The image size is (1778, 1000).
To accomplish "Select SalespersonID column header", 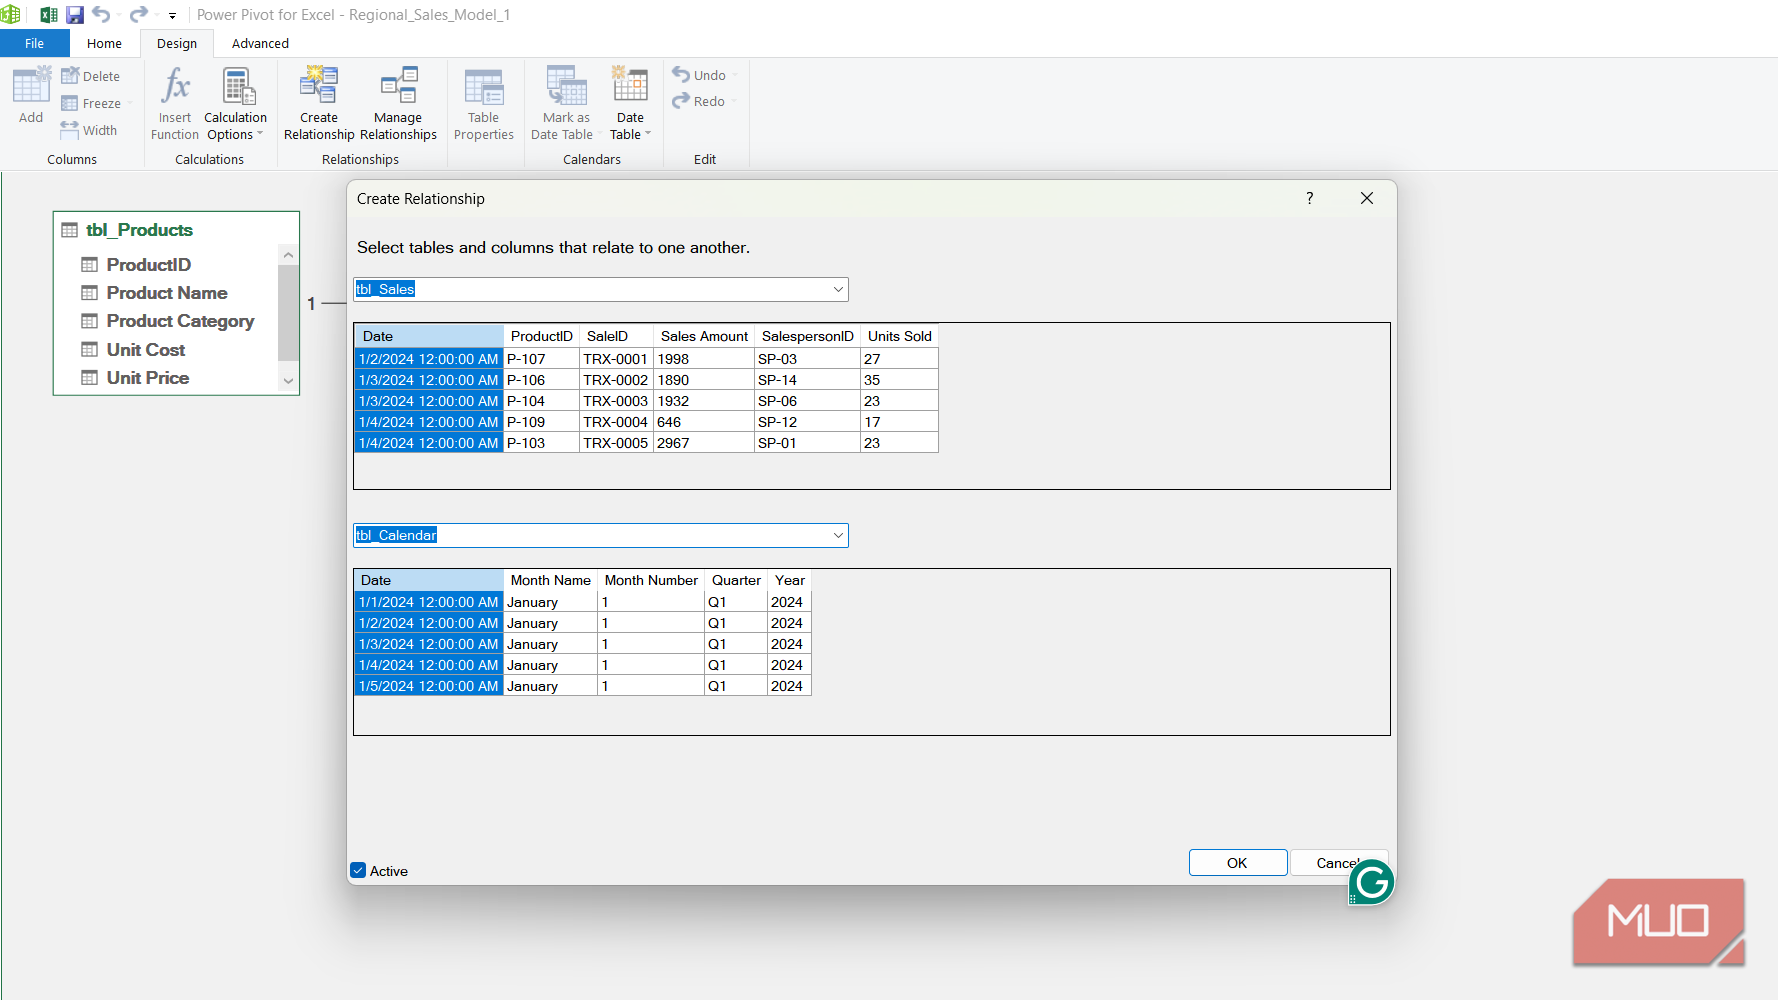I will click(x=807, y=336).
